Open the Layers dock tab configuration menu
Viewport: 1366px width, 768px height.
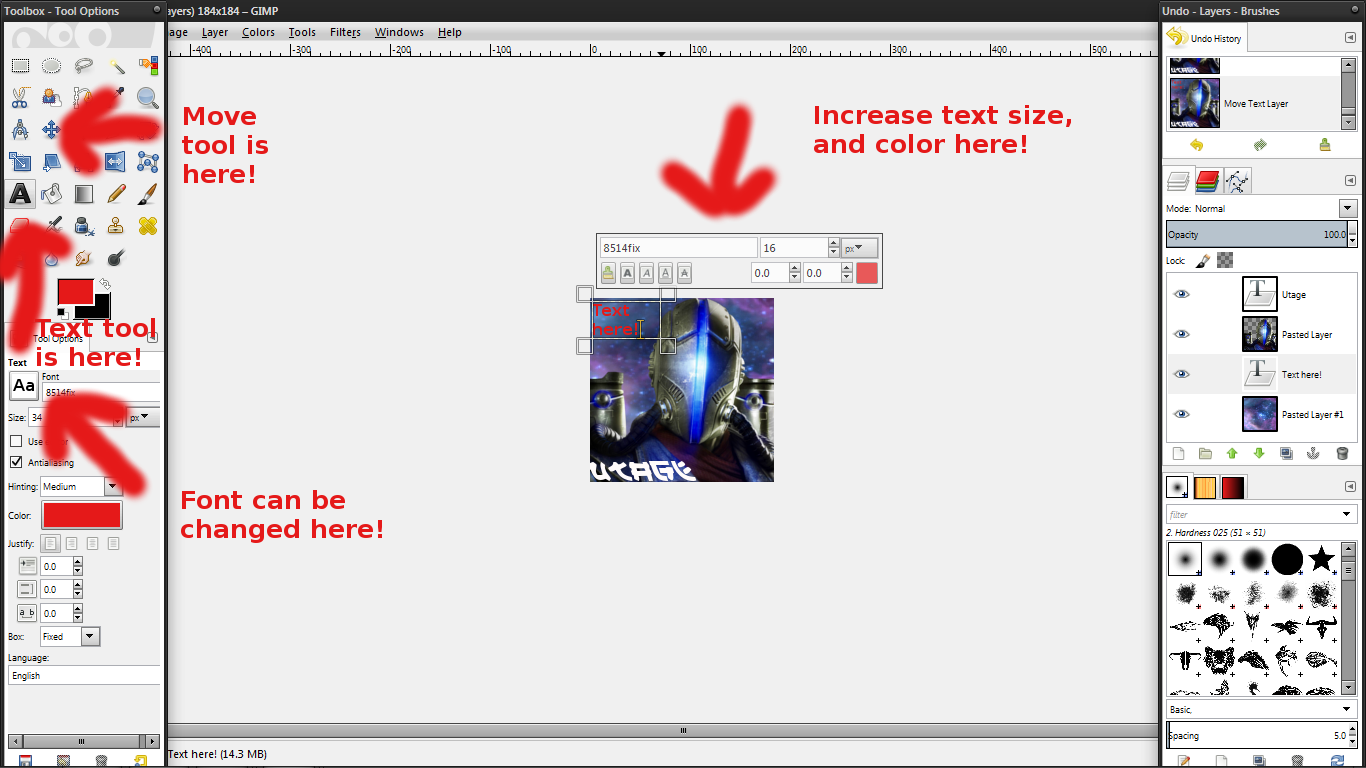point(1350,181)
